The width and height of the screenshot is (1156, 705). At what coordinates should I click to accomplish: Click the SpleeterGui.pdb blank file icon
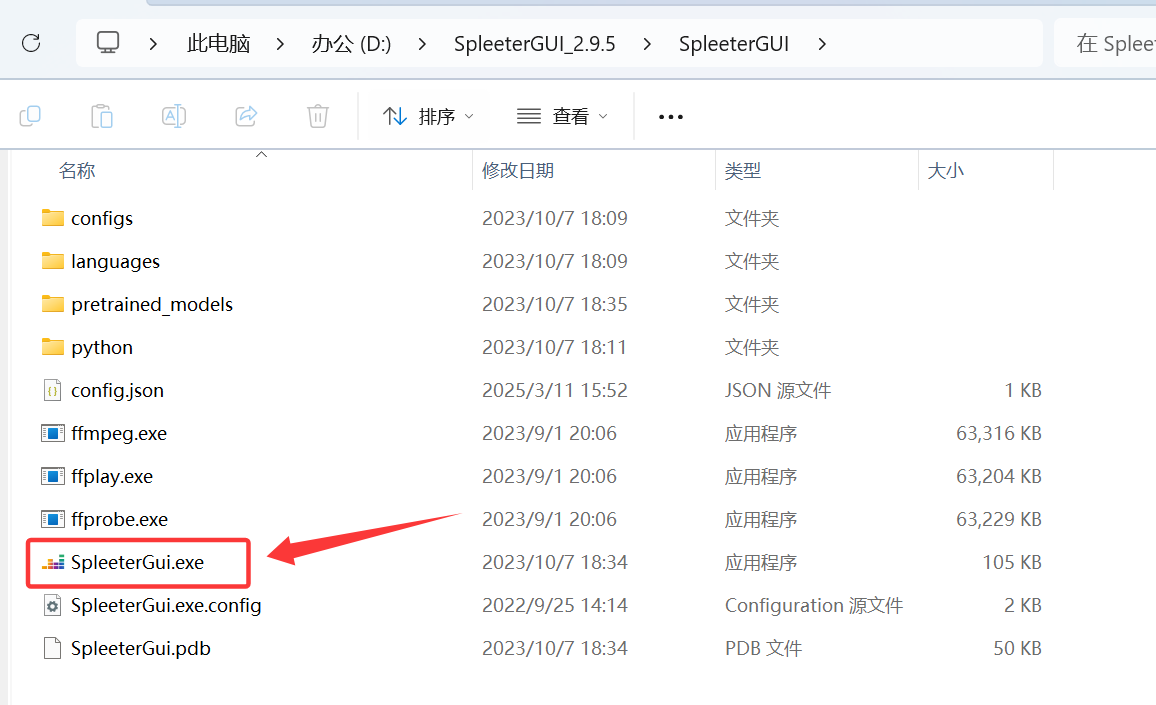[x=52, y=648]
